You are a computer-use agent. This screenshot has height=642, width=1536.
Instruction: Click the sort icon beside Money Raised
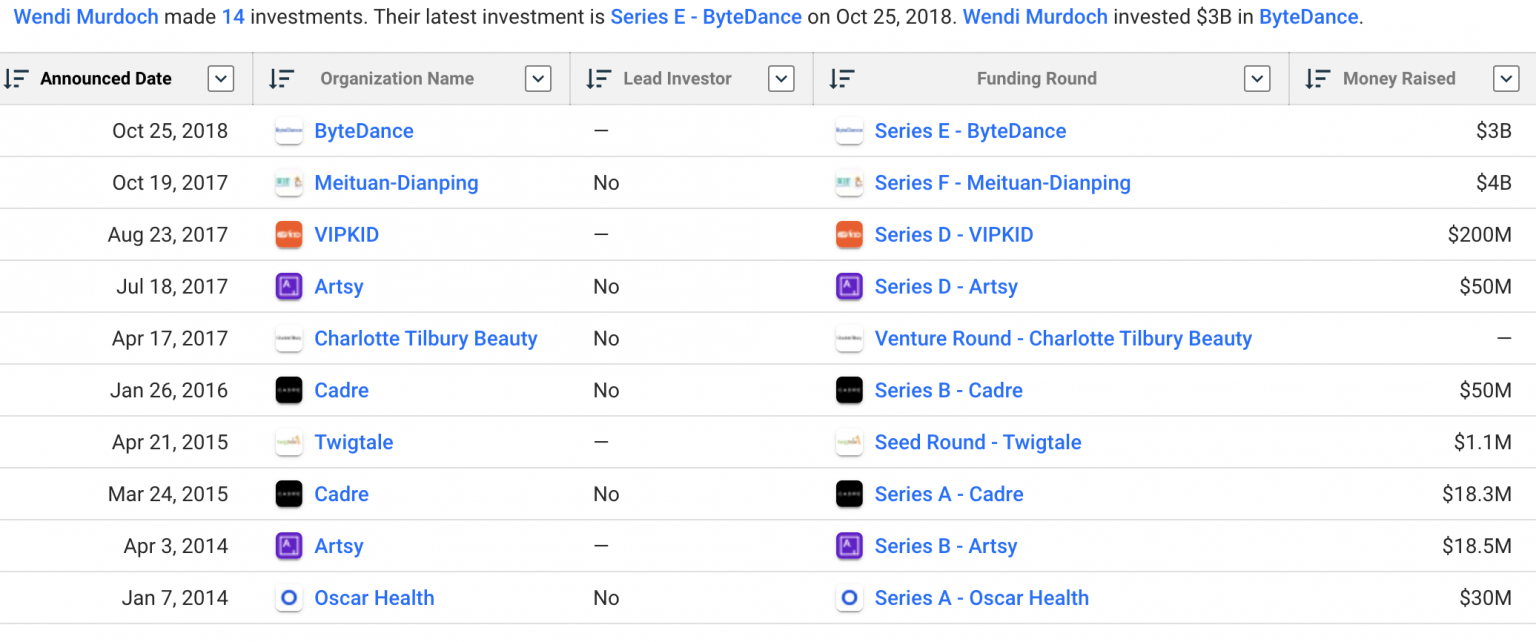(1317, 79)
